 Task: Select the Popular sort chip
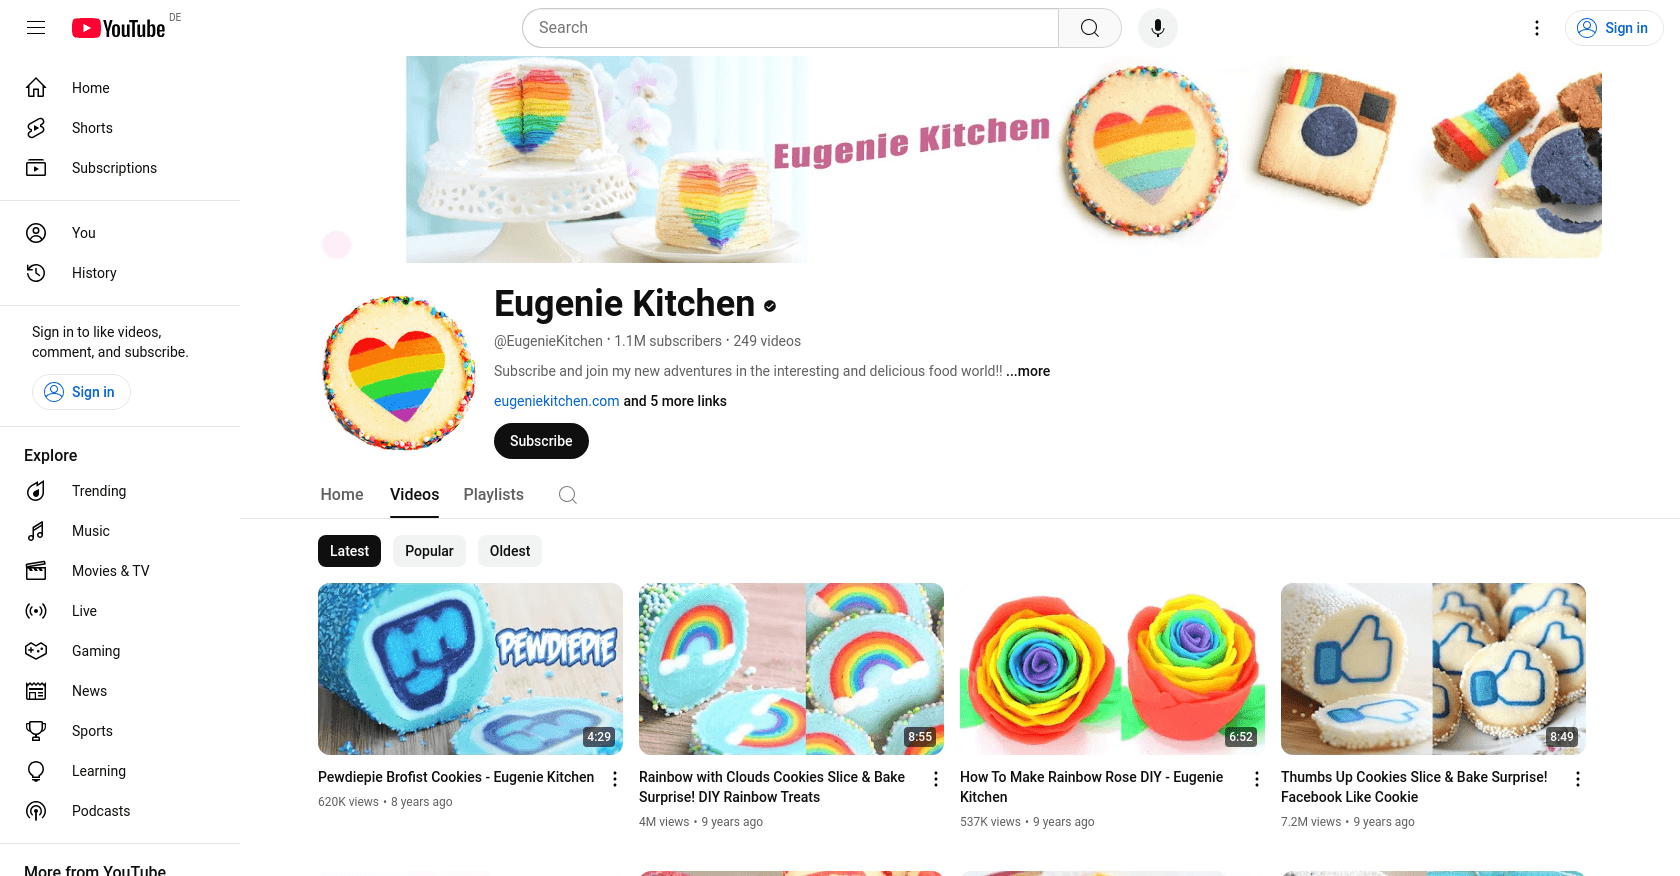[429, 551]
